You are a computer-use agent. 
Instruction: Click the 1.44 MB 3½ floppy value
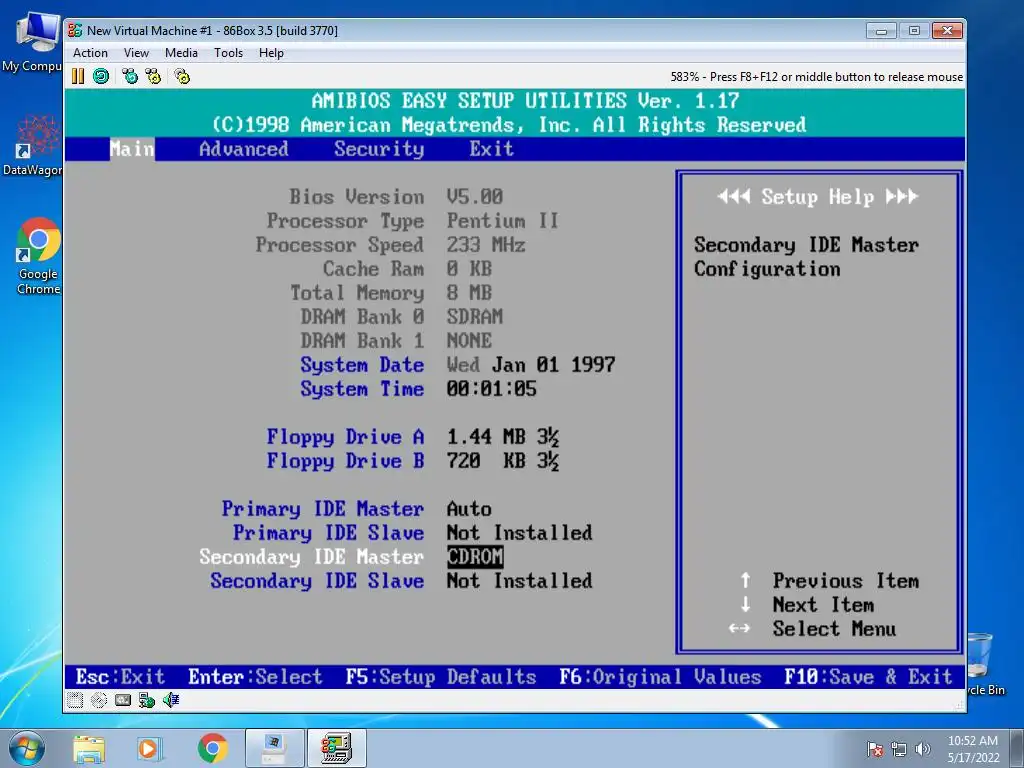[x=503, y=436]
